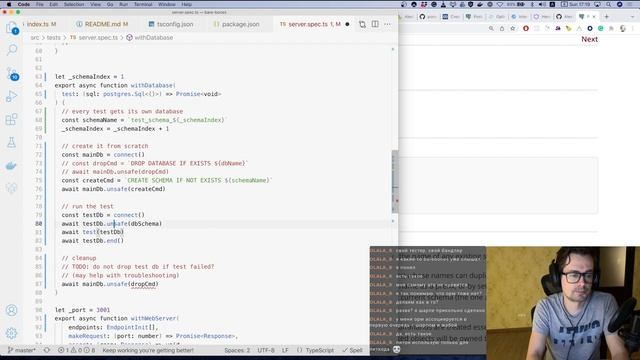Switch to the package.json tab

pyautogui.click(x=237, y=24)
